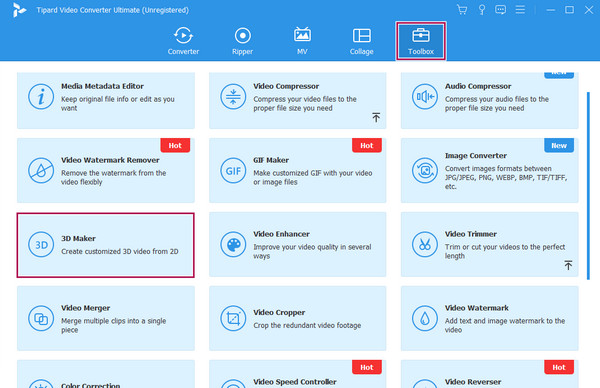Open GIF Maker title

click(x=271, y=160)
